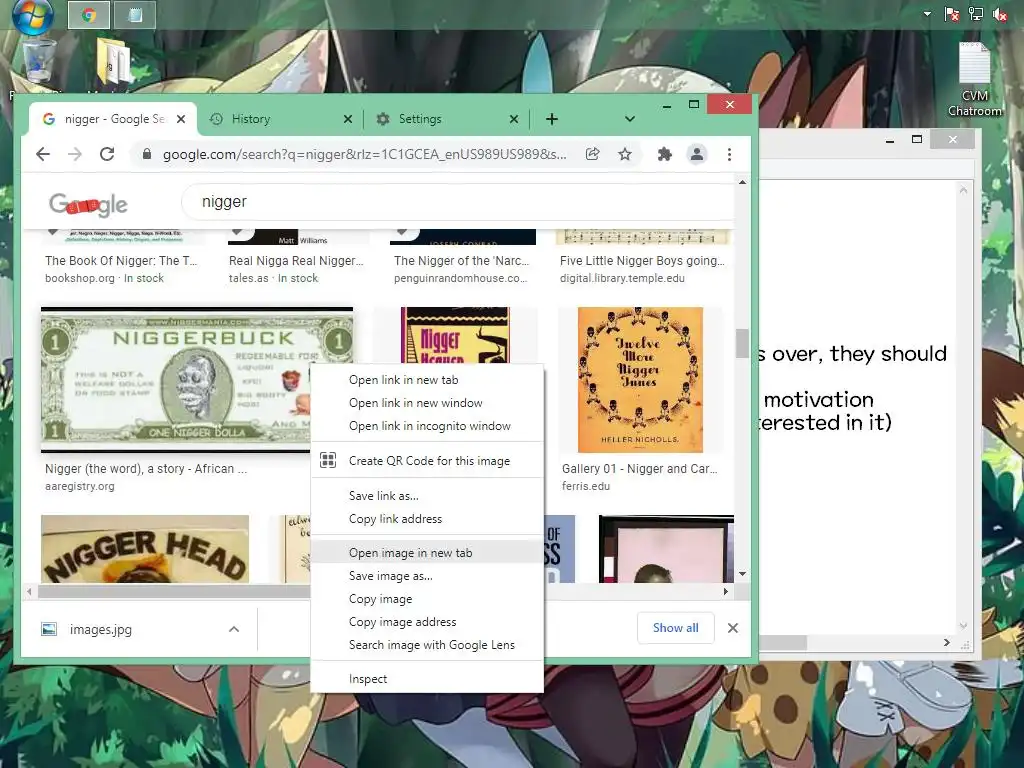Click the padlock site info icon

click(147, 154)
